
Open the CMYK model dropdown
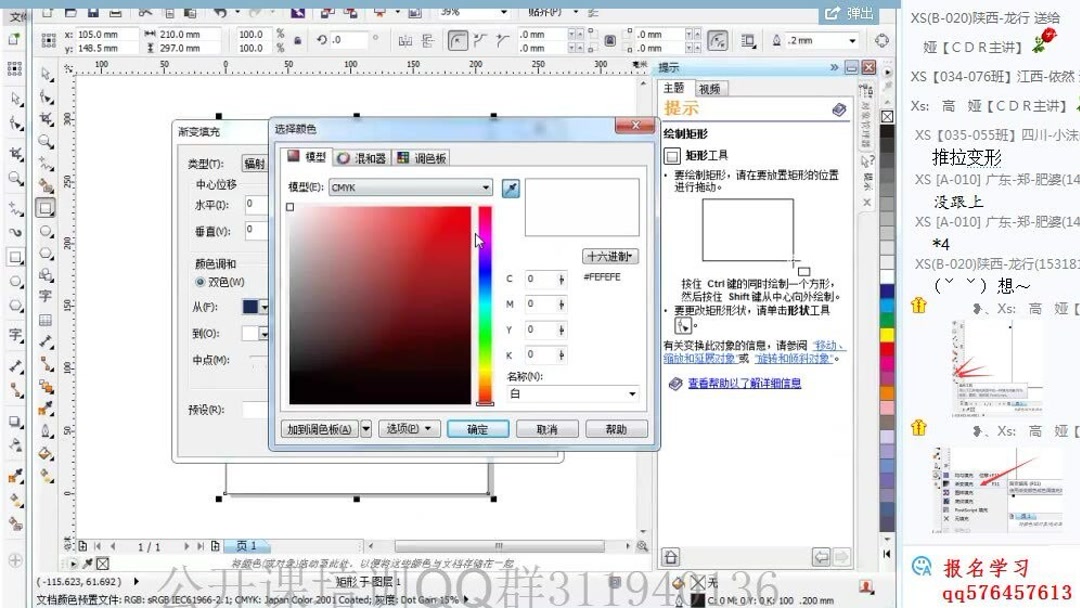485,187
